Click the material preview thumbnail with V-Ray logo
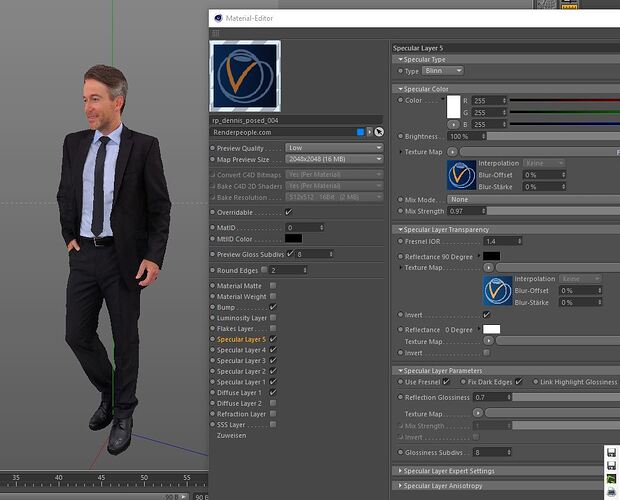The image size is (620, 500). (x=245, y=76)
